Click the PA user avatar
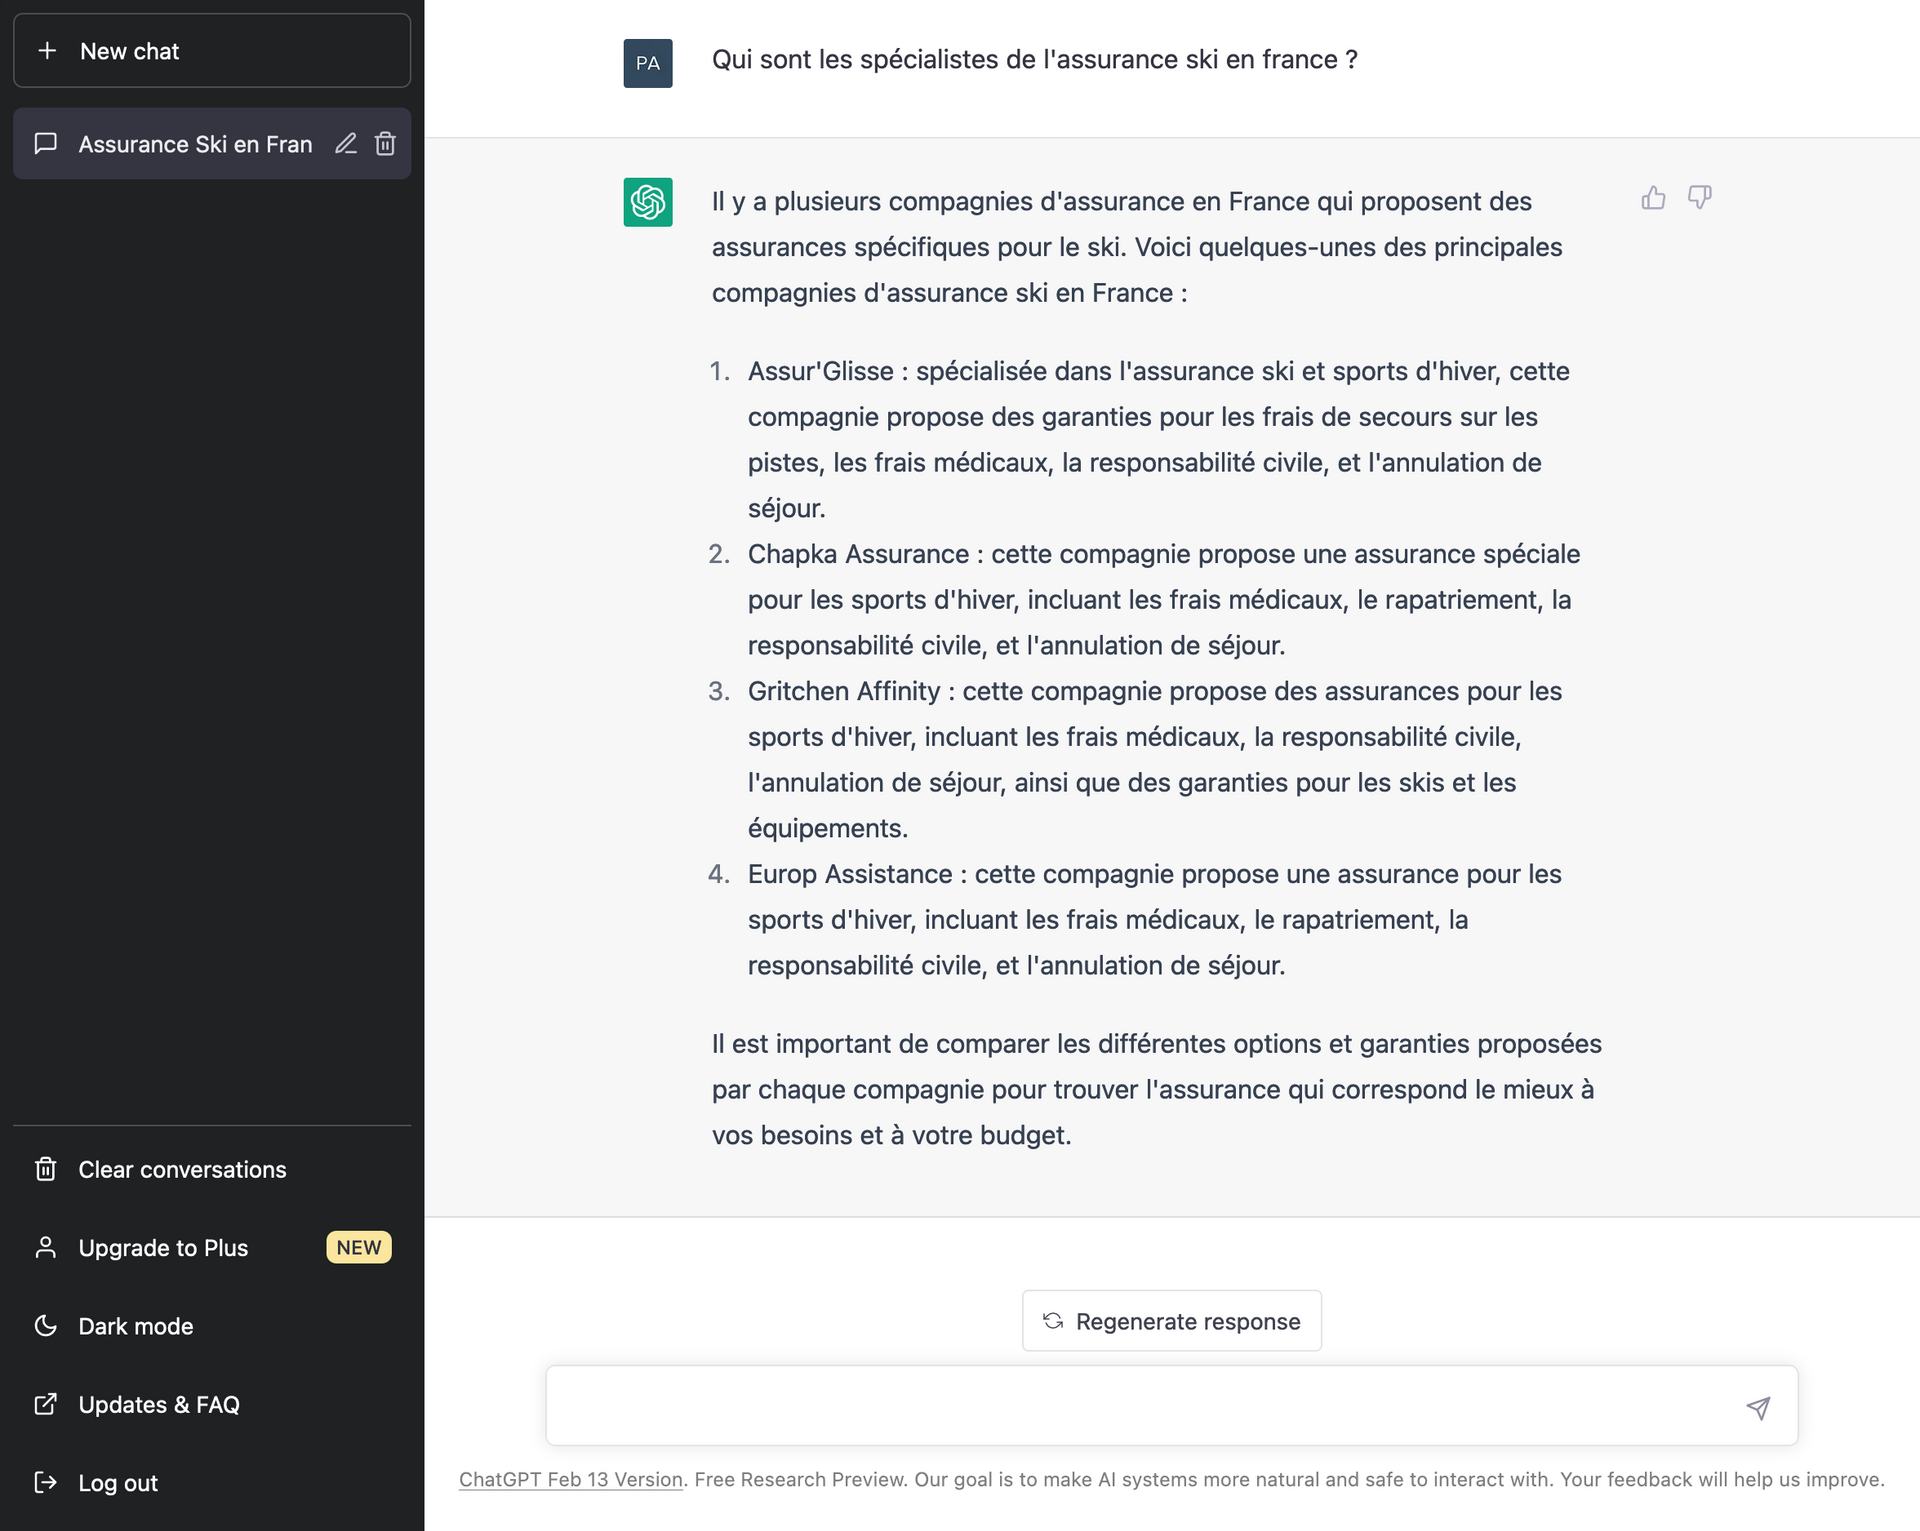The height and width of the screenshot is (1531, 1920). coord(648,63)
